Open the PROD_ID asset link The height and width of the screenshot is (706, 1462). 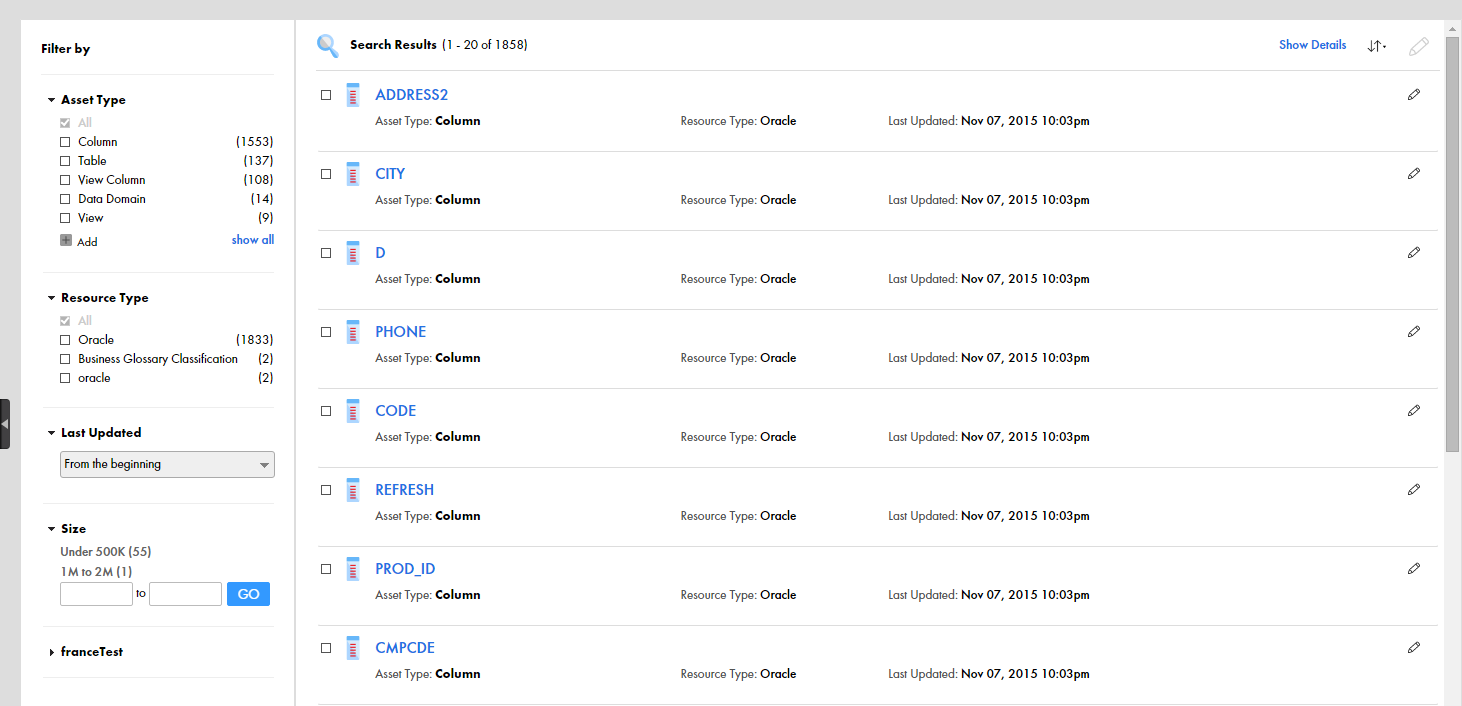(405, 569)
